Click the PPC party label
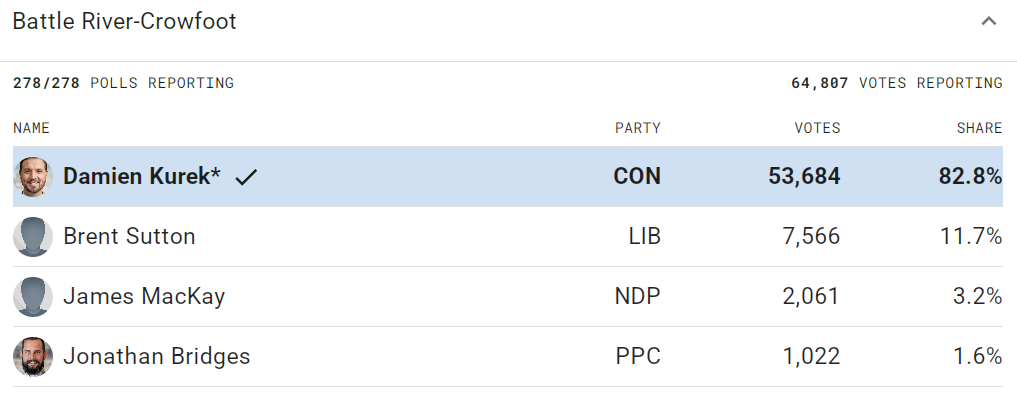 [x=638, y=356]
